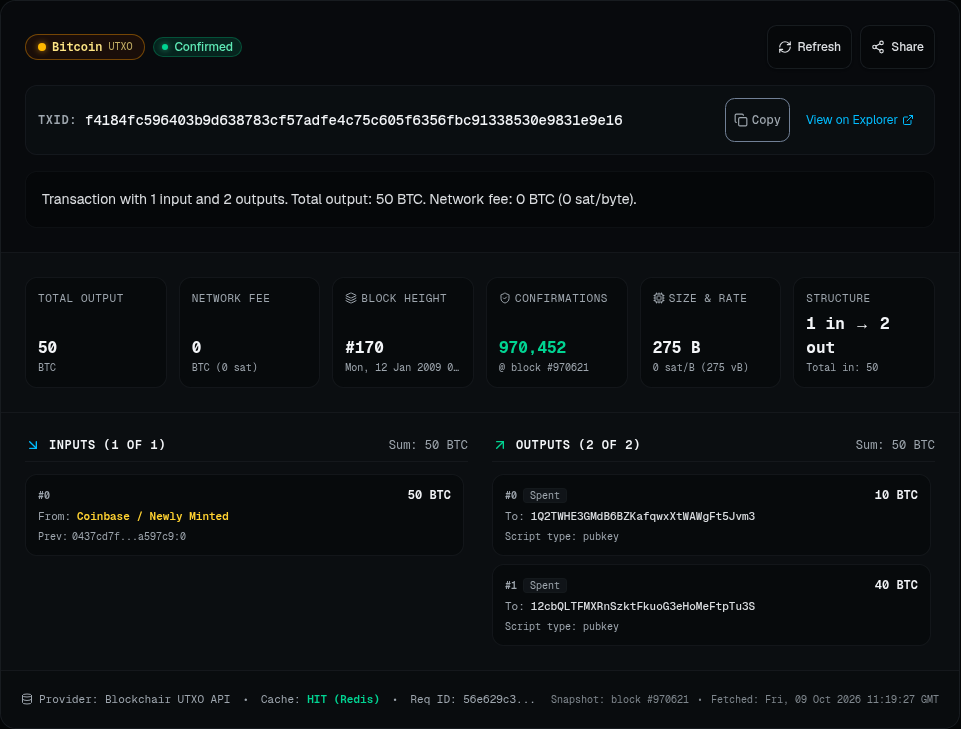Open View on Explorer link
Screen dimensions: 961x729
[859, 120]
